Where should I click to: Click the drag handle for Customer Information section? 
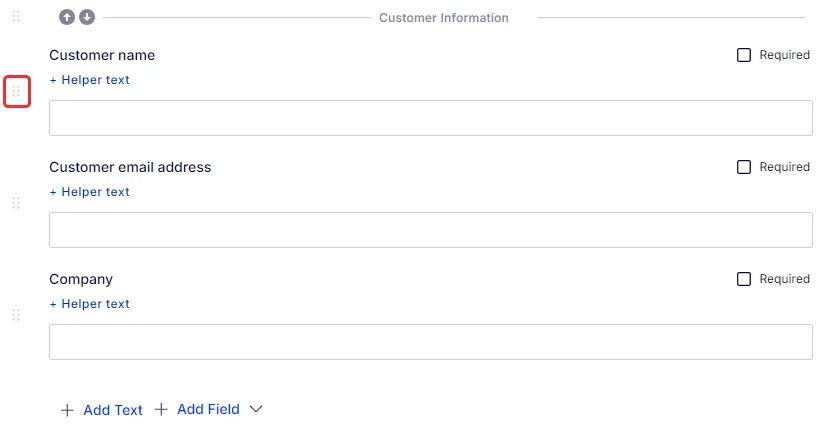(x=16, y=16)
